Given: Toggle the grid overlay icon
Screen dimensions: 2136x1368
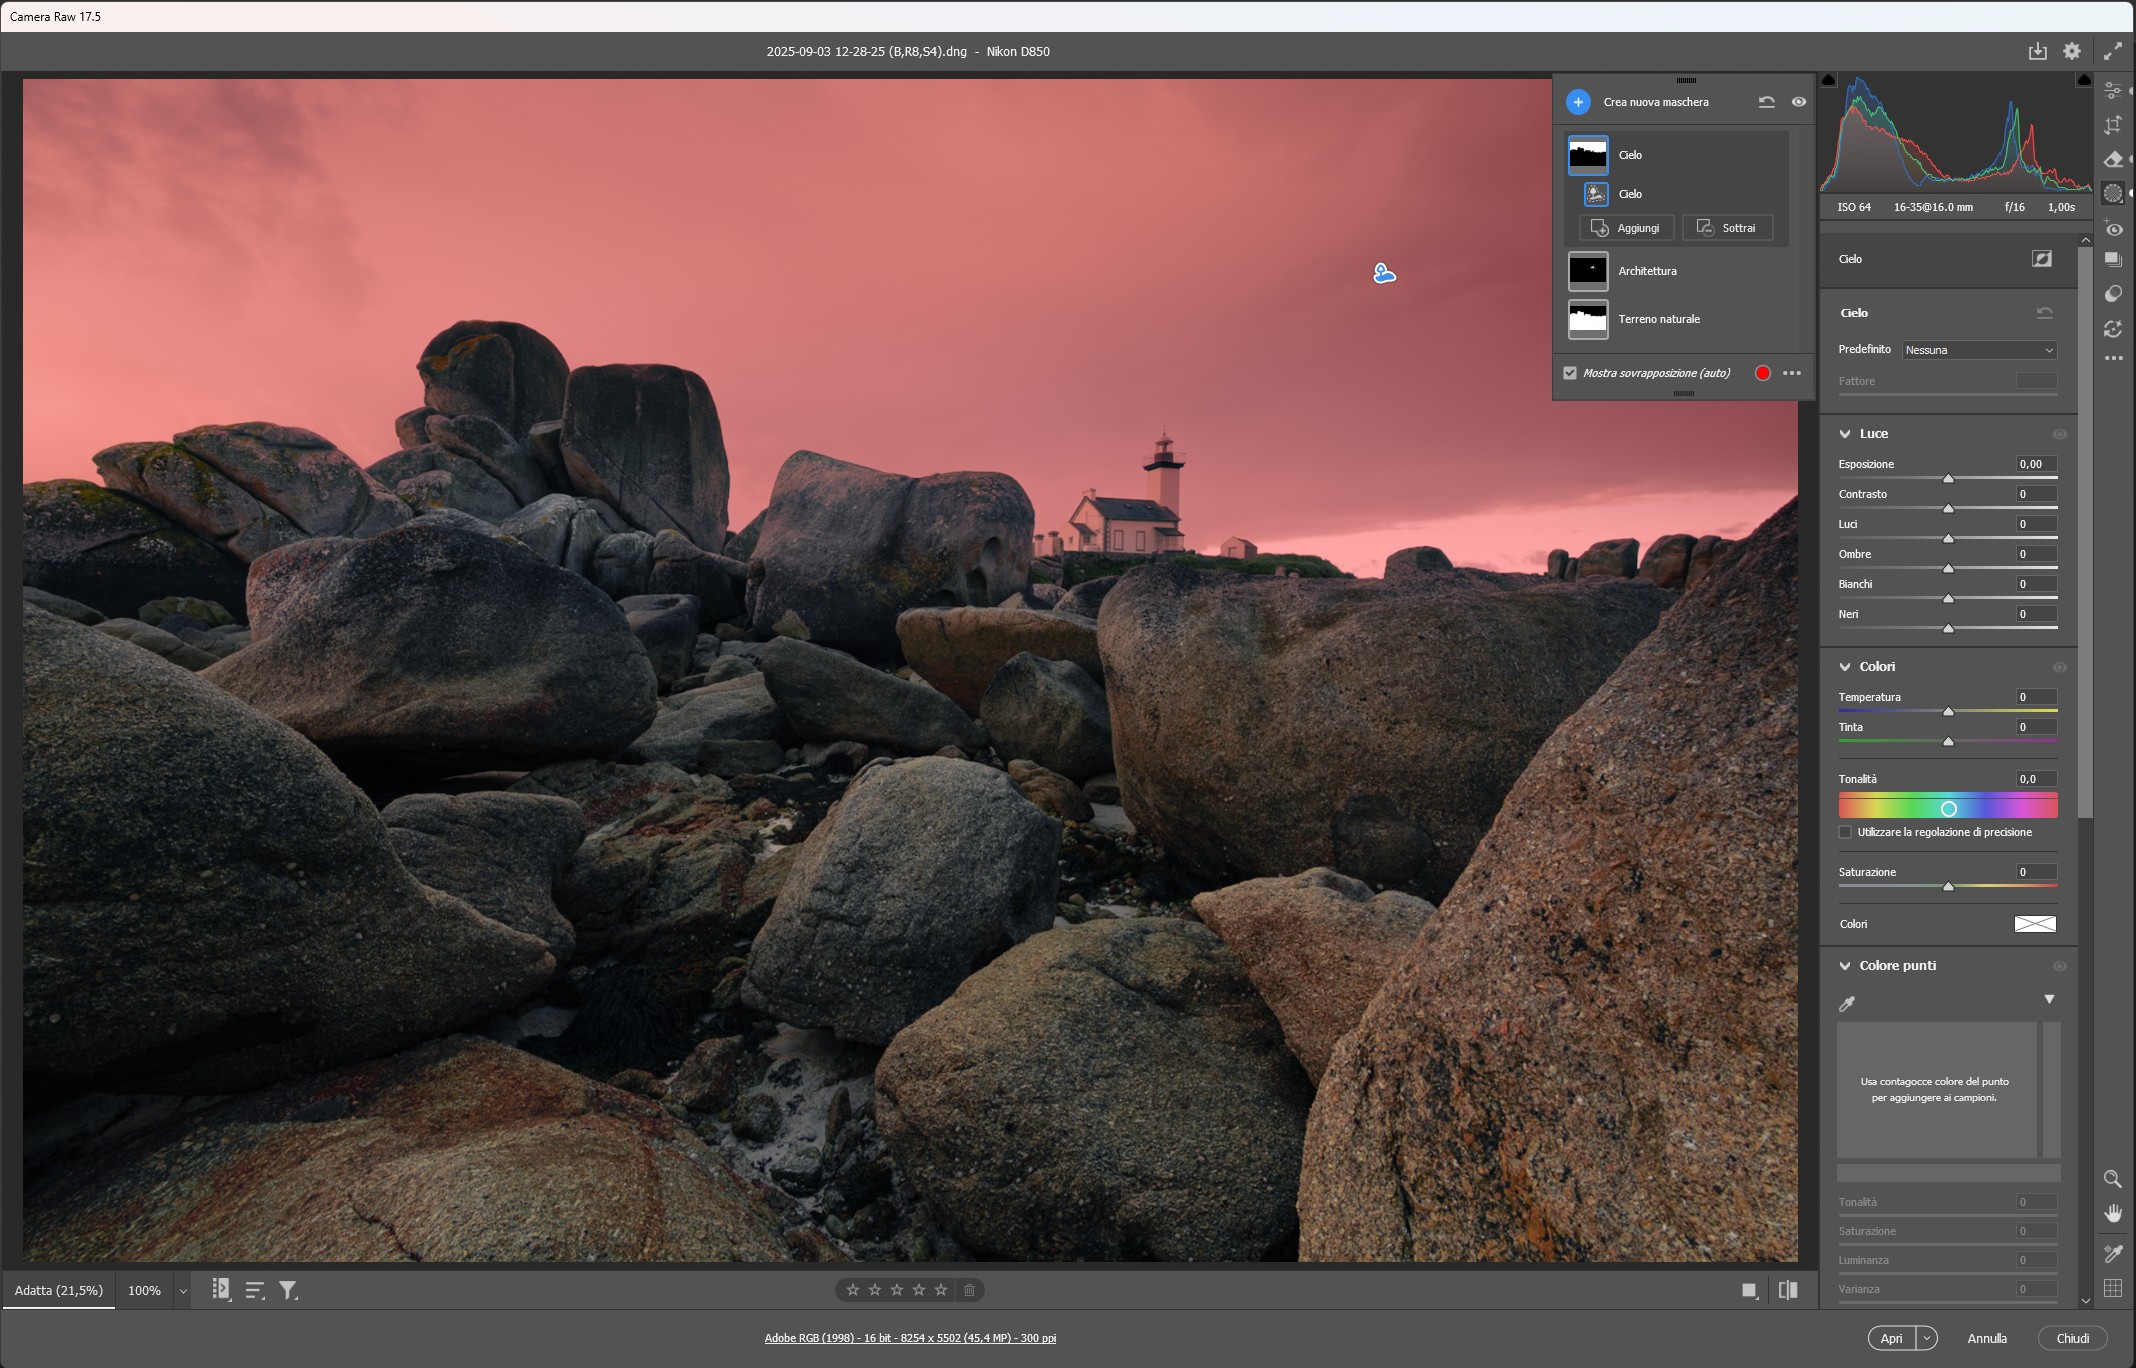Looking at the screenshot, I should (x=2112, y=1288).
